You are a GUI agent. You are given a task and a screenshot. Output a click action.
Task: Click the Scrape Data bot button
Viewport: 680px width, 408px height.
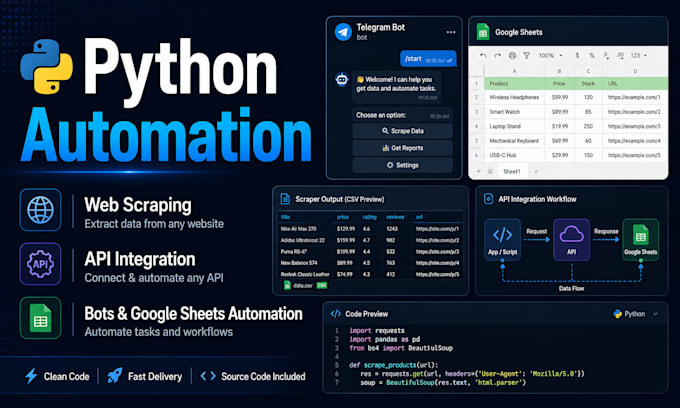click(402, 131)
